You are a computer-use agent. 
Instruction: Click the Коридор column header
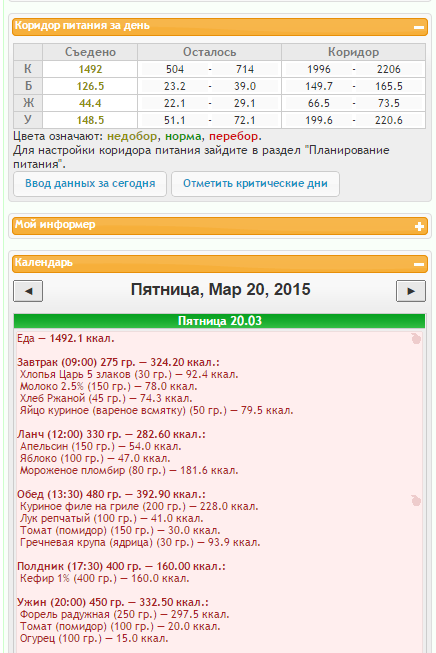coord(354,52)
